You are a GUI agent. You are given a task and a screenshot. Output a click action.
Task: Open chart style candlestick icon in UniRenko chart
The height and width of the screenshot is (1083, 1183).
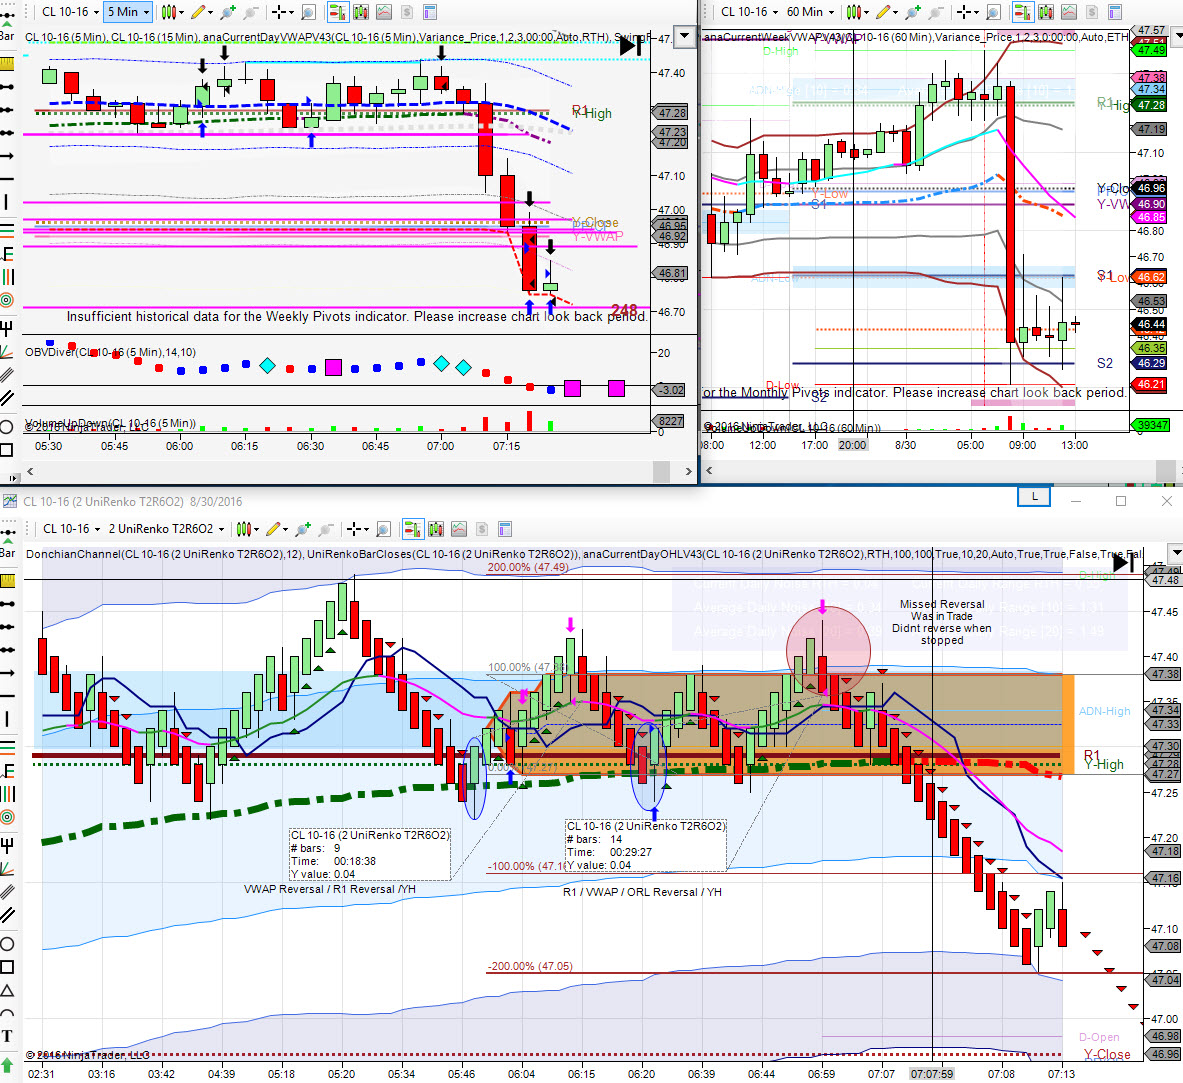point(242,529)
